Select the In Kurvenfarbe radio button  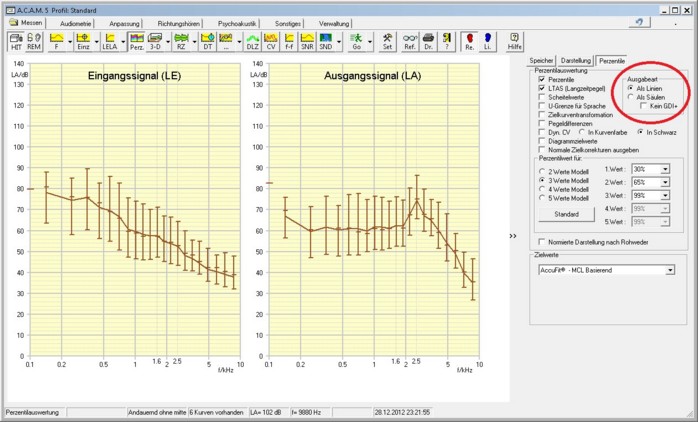[581, 132]
